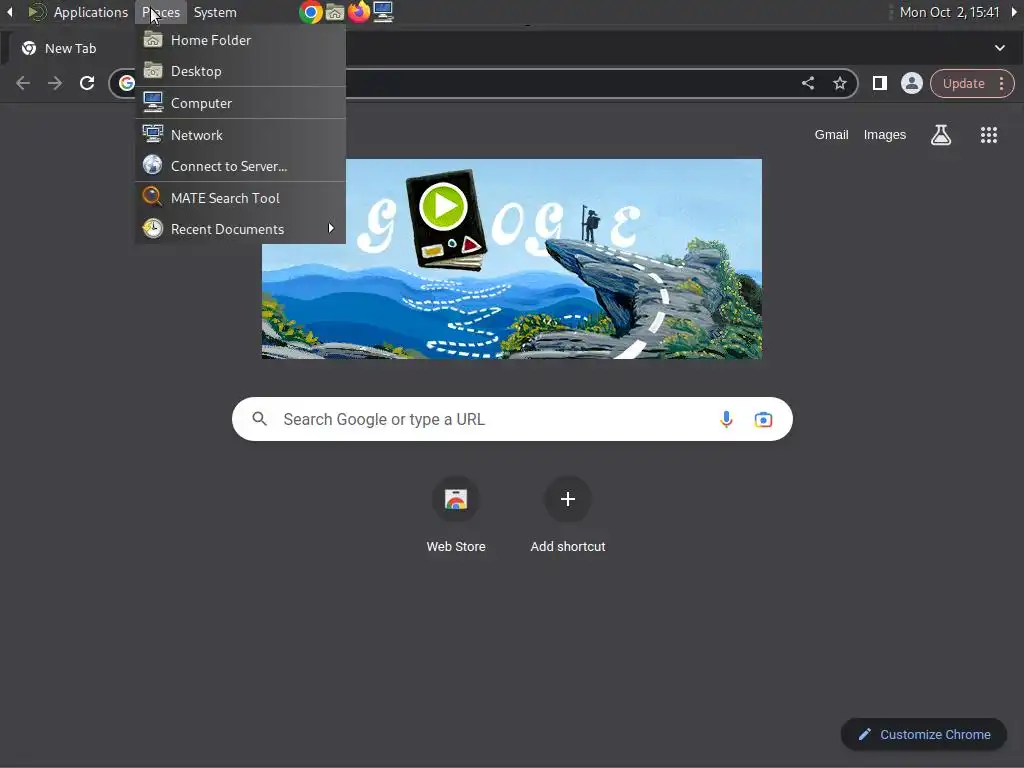Reload the current page

pos(87,83)
